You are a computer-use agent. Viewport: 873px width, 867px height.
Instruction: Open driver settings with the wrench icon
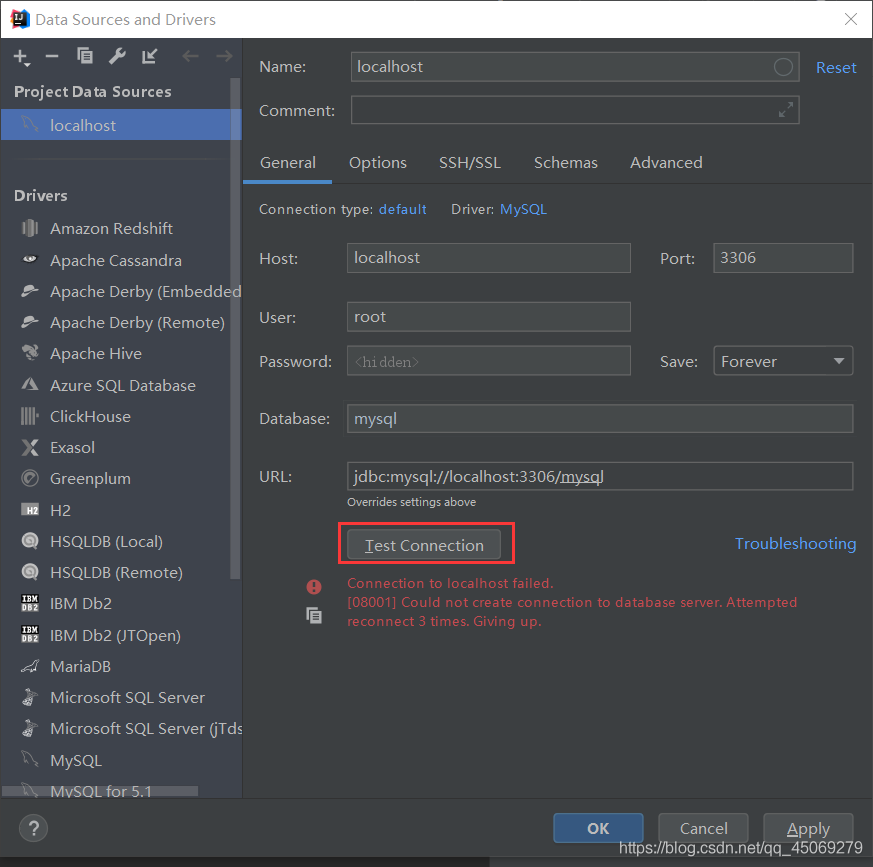(x=117, y=56)
